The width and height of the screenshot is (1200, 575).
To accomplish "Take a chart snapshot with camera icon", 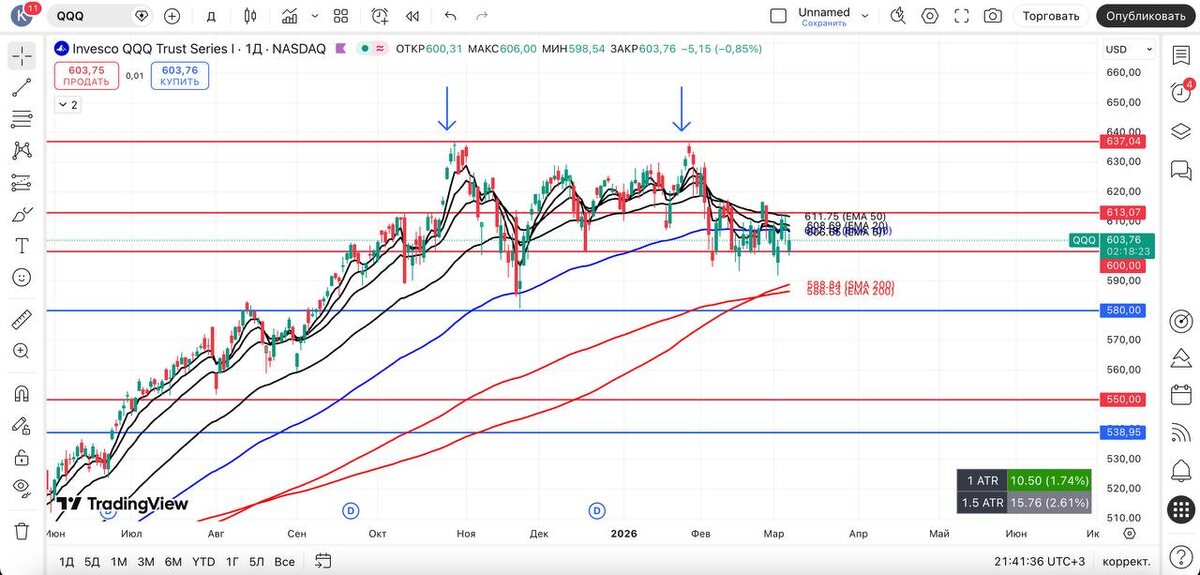I will pyautogui.click(x=992, y=16).
